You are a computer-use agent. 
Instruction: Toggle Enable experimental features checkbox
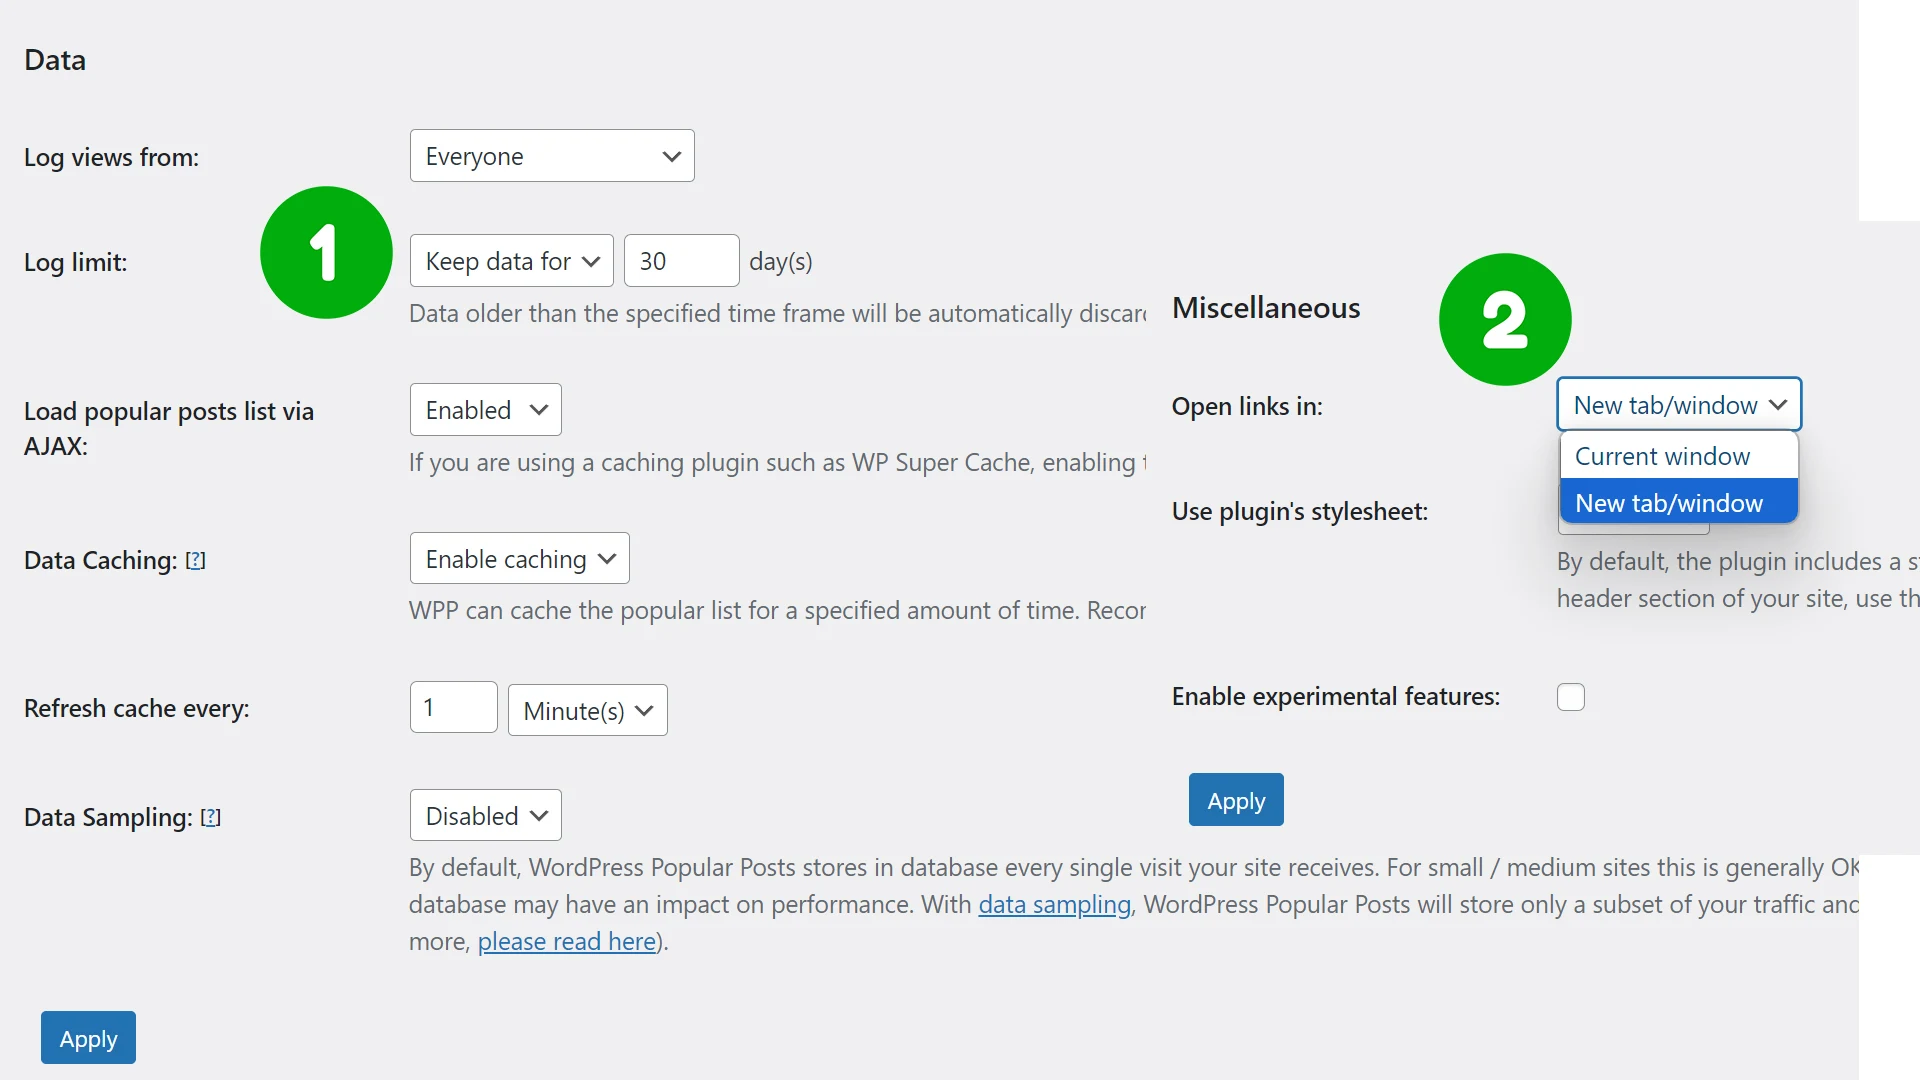coord(1571,697)
